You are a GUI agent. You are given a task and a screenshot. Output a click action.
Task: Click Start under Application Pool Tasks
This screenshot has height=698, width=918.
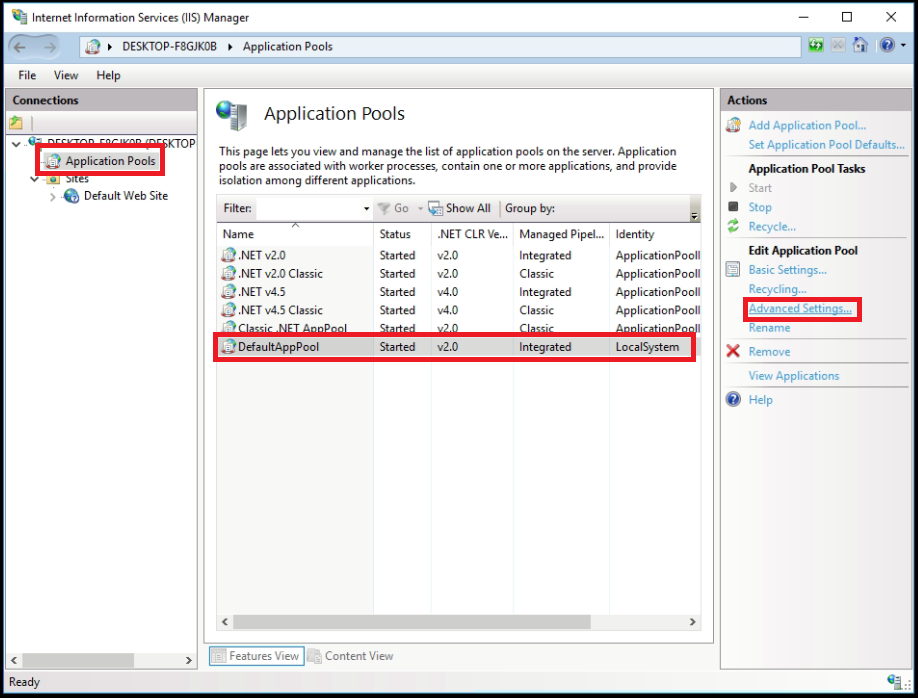click(760, 188)
